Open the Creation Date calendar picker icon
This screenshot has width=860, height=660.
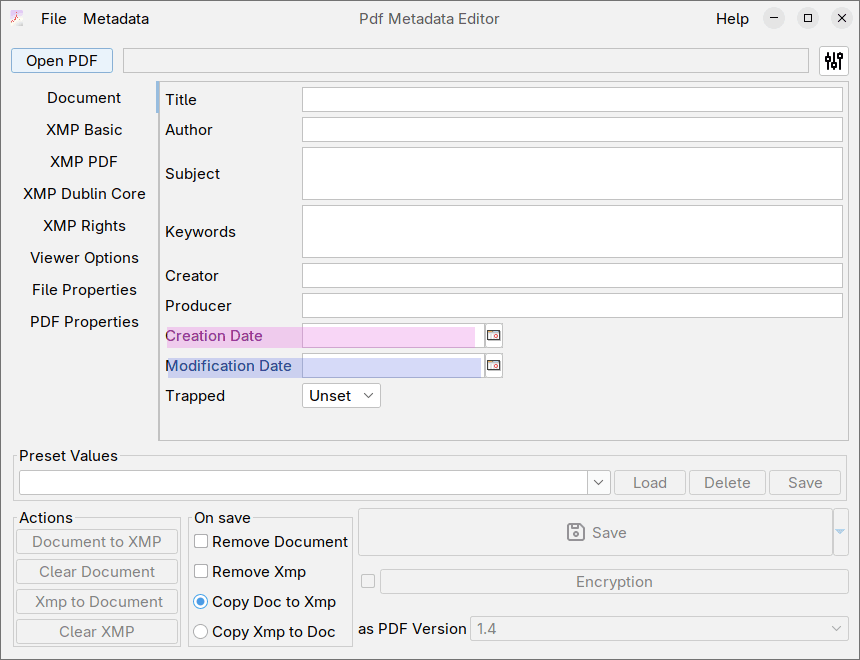[x=493, y=336]
